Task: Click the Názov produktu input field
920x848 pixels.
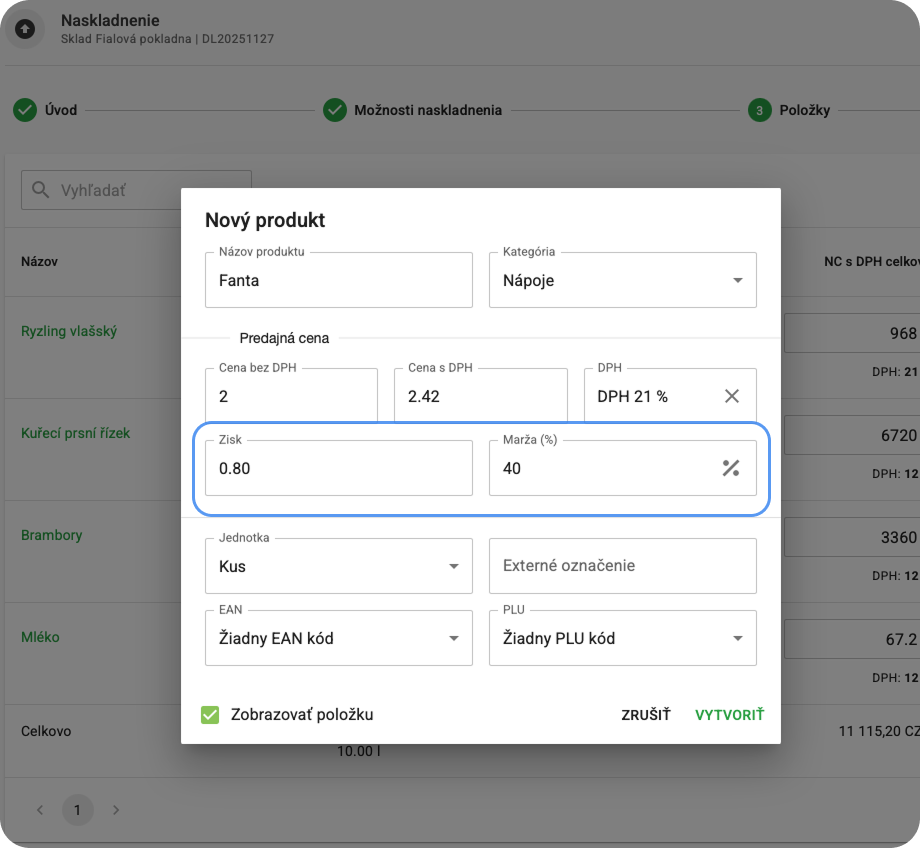Action: point(338,281)
